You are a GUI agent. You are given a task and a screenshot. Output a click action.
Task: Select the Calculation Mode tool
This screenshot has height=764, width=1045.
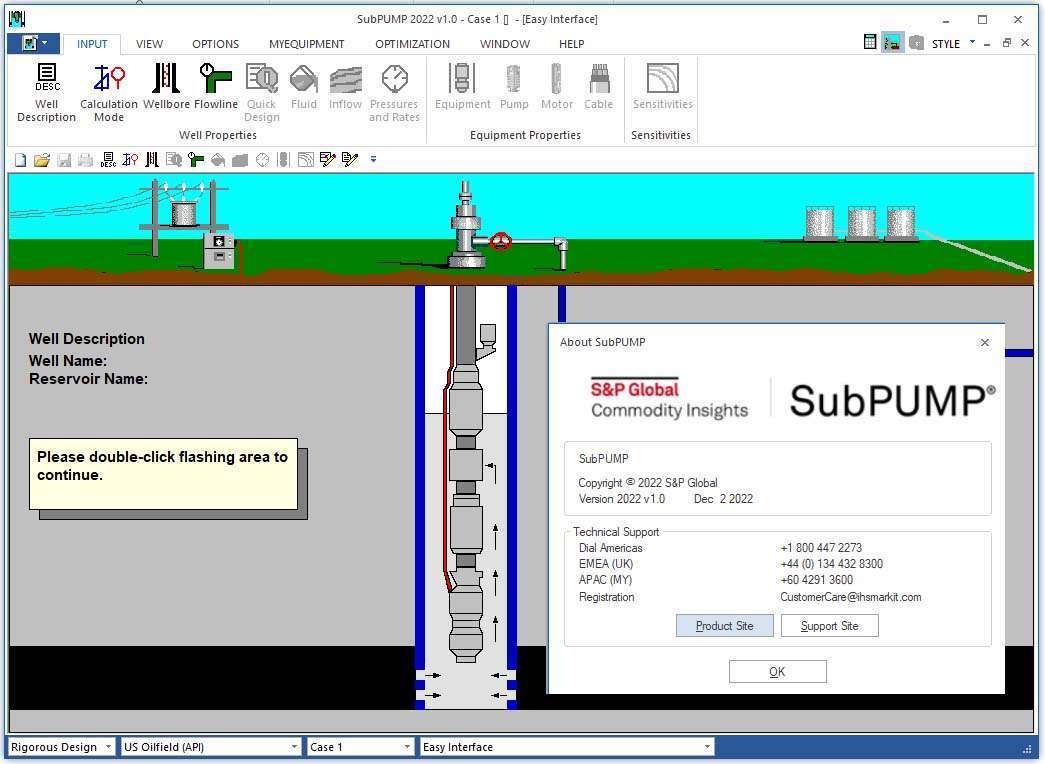pyautogui.click(x=108, y=90)
